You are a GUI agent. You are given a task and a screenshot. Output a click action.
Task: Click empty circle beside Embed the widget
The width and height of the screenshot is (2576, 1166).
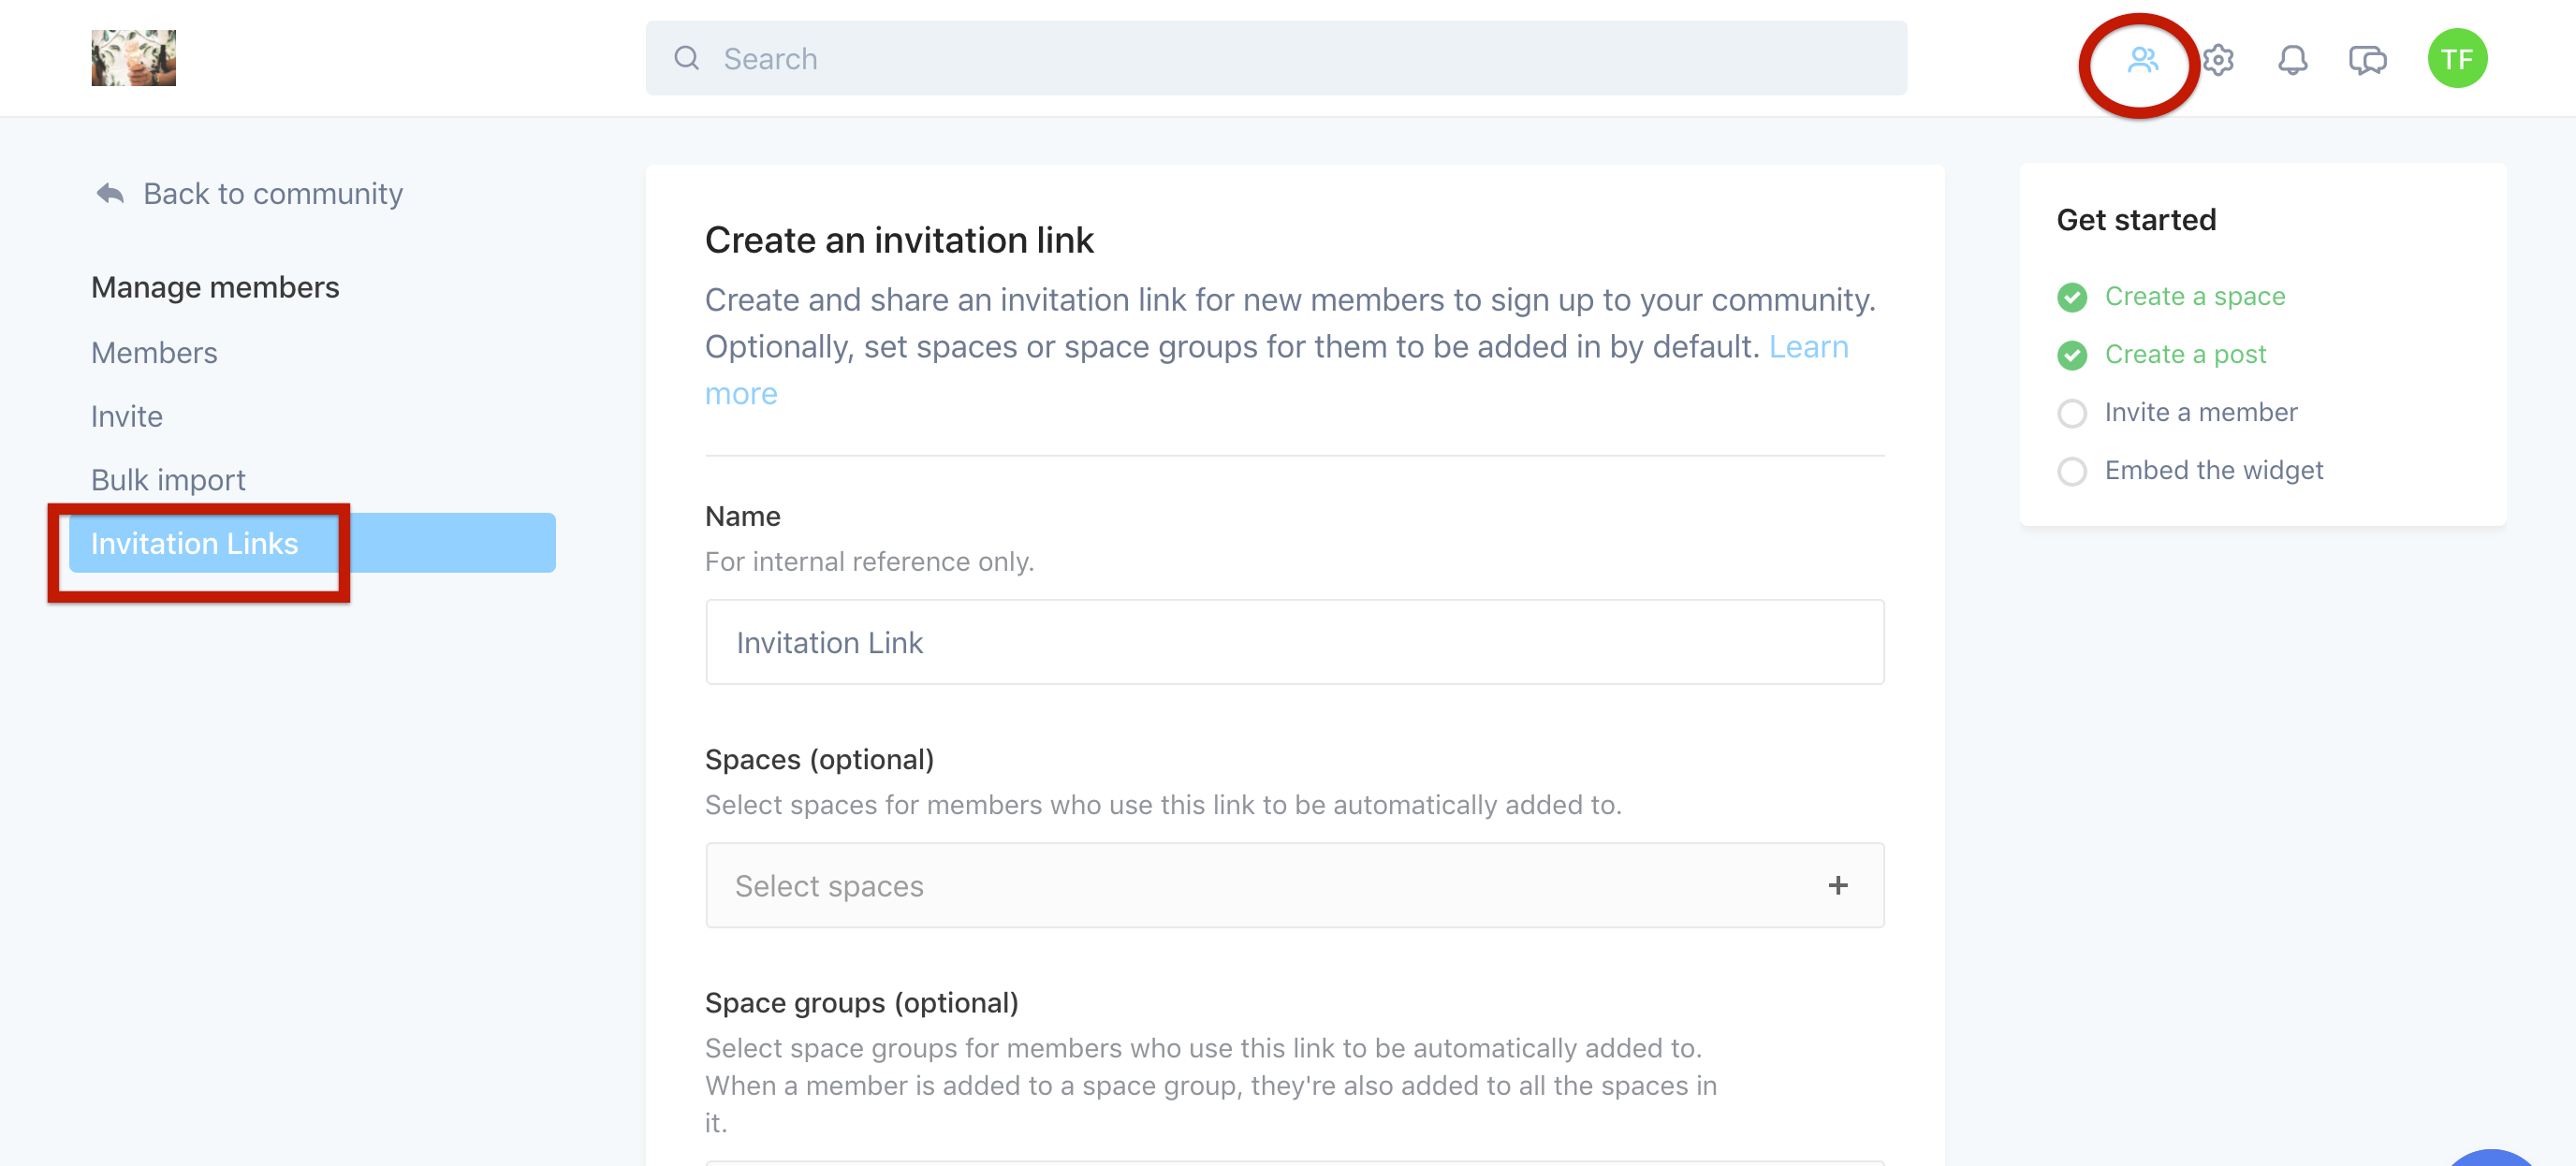tap(2072, 471)
